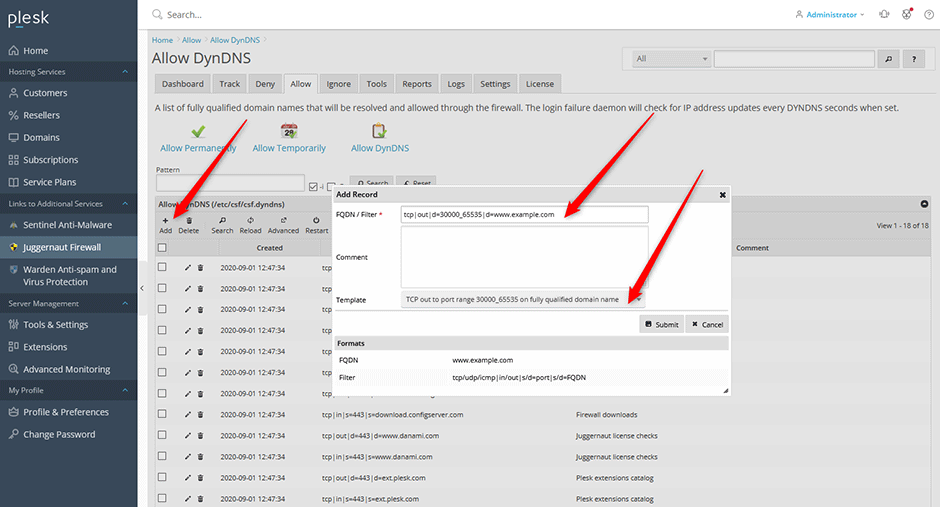Delete the download.configserver.com record

pyautogui.click(x=201, y=415)
